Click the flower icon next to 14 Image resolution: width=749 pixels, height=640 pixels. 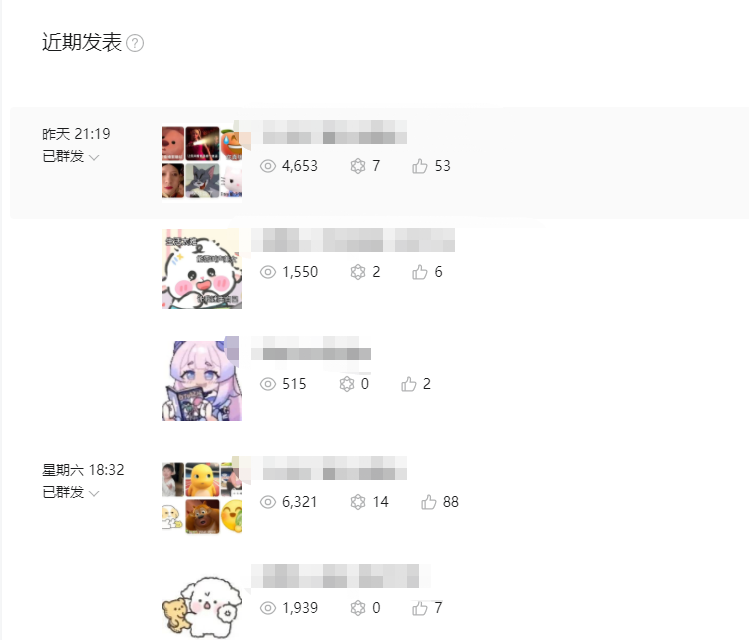[358, 502]
